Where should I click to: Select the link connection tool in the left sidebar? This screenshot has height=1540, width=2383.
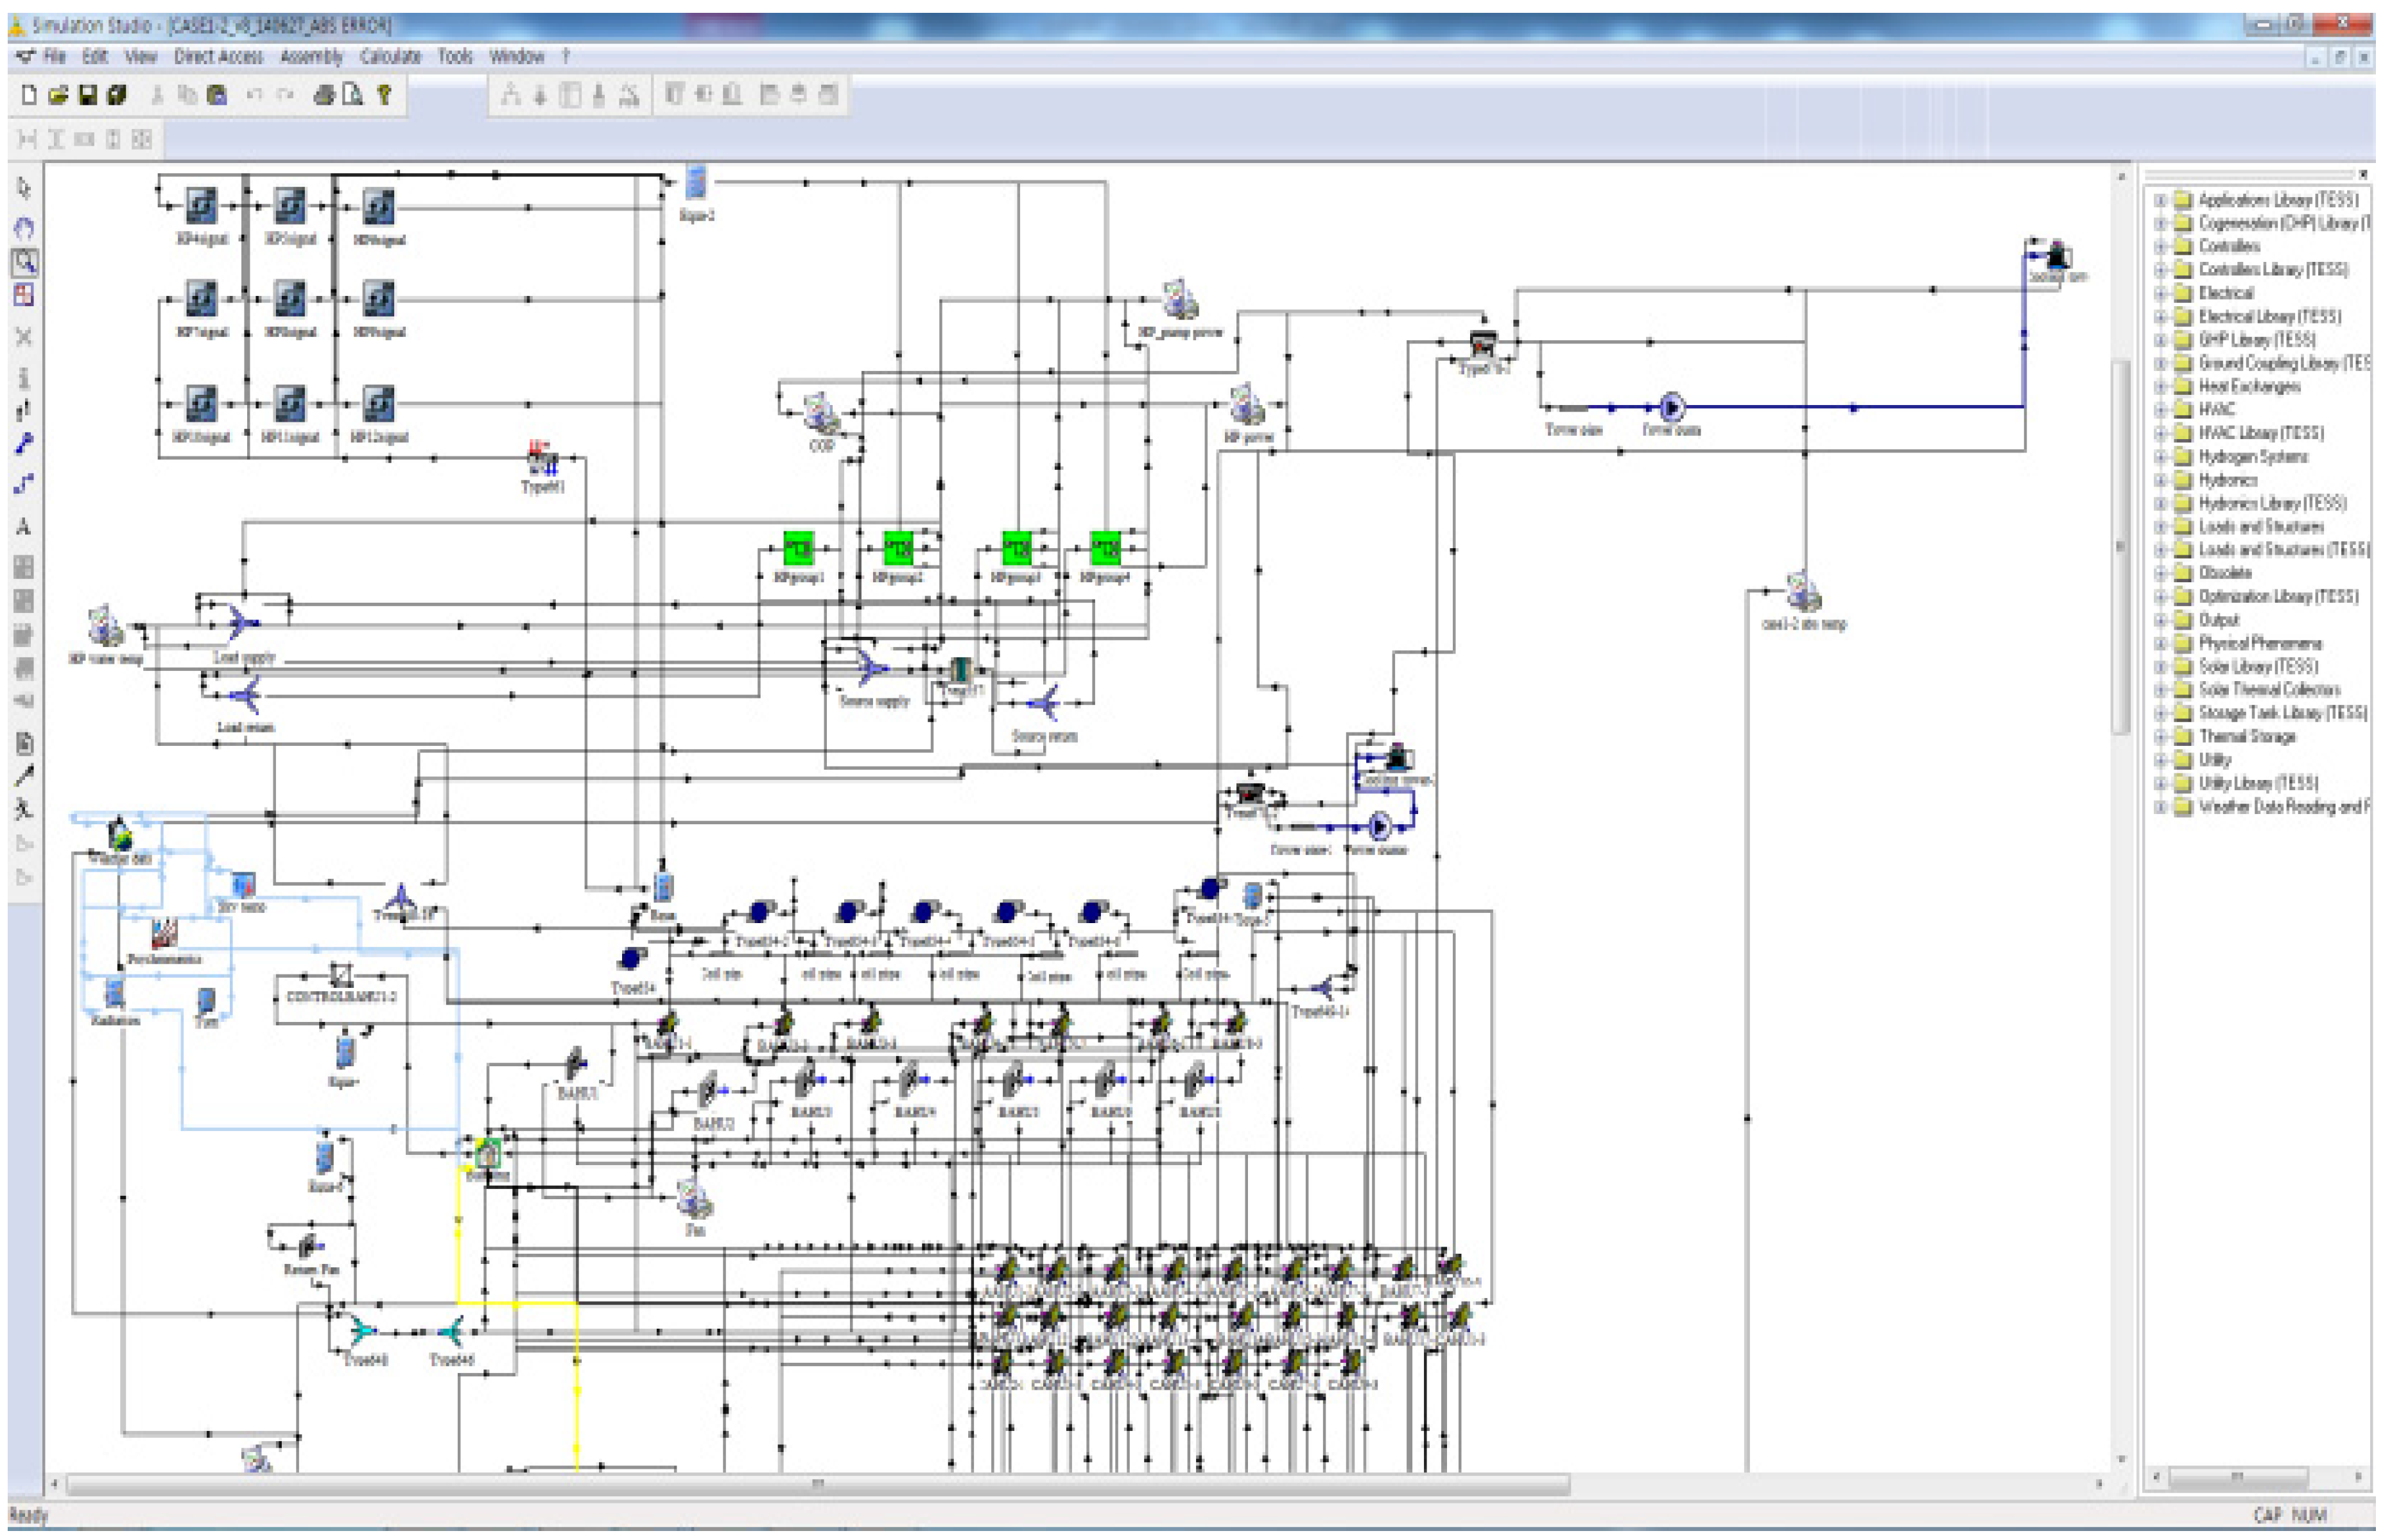coord(25,444)
